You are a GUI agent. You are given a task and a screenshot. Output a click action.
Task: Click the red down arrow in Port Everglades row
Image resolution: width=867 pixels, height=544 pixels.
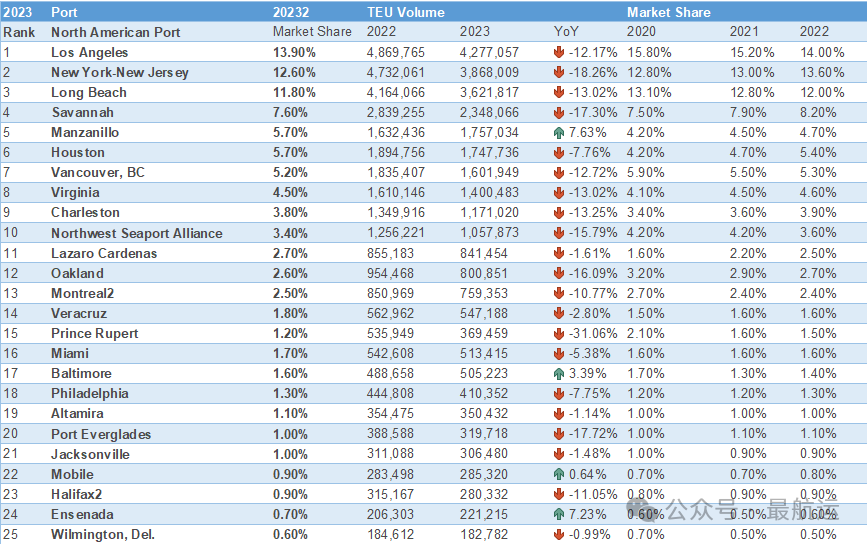coord(558,434)
